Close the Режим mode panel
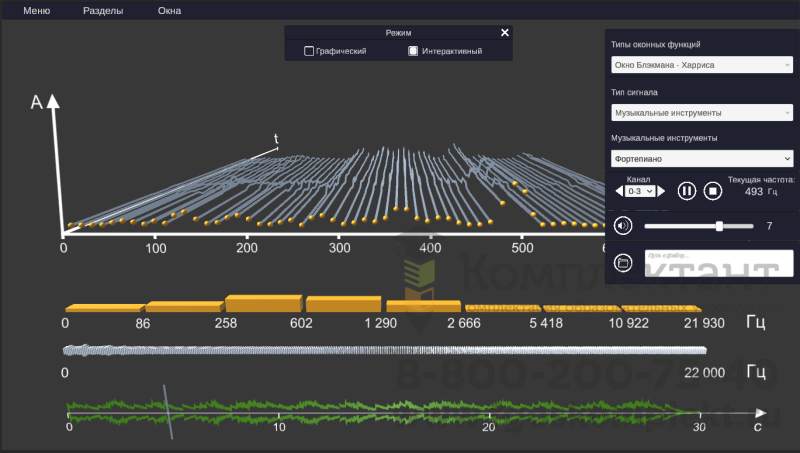The image size is (800, 453). [x=505, y=32]
